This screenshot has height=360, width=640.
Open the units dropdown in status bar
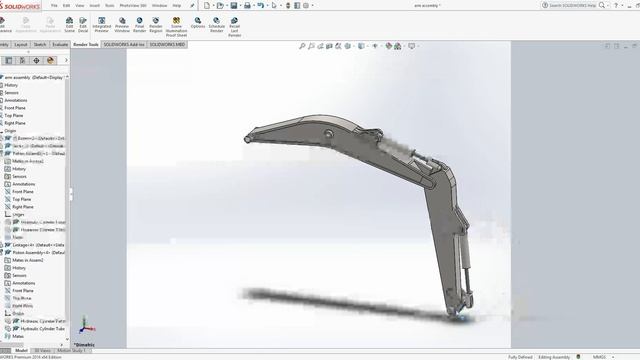[613, 357]
